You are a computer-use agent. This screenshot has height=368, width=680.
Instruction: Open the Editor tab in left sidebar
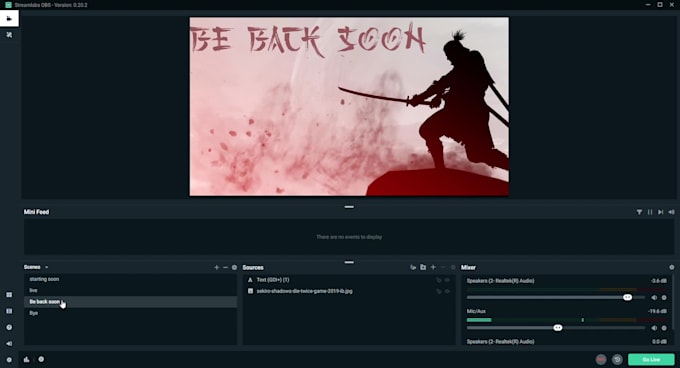[9, 19]
